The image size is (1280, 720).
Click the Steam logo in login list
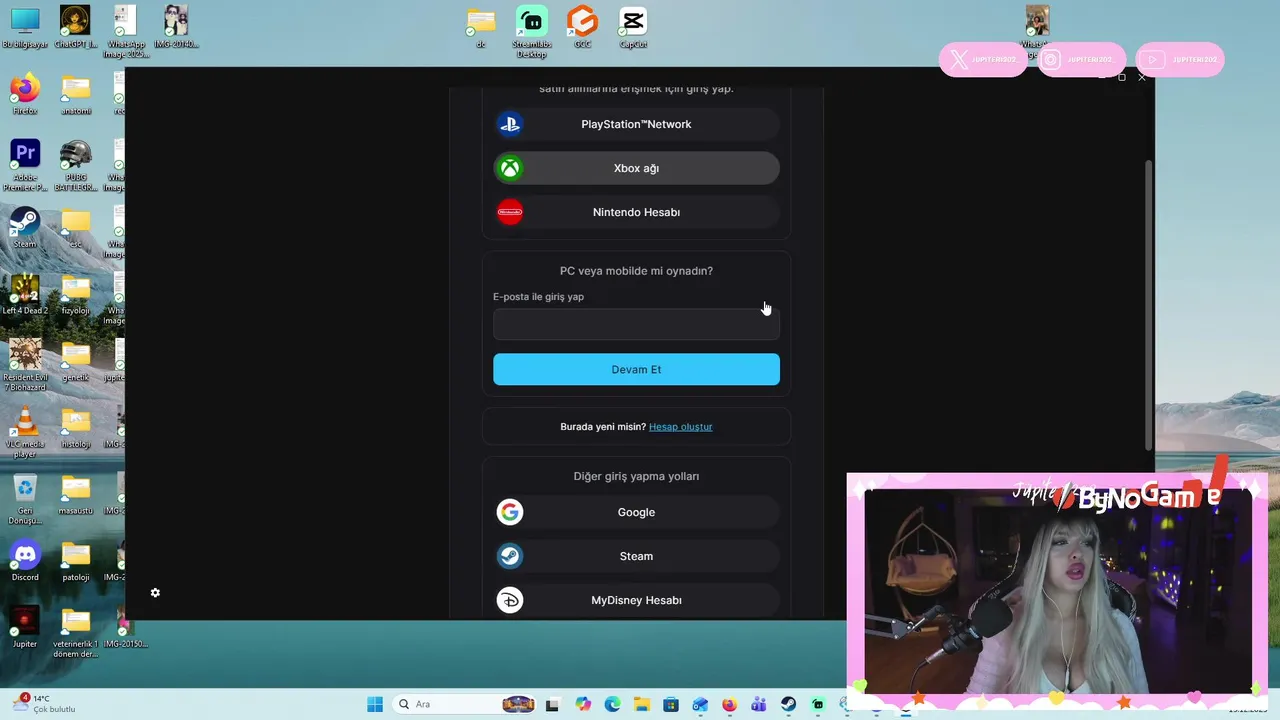pos(510,556)
